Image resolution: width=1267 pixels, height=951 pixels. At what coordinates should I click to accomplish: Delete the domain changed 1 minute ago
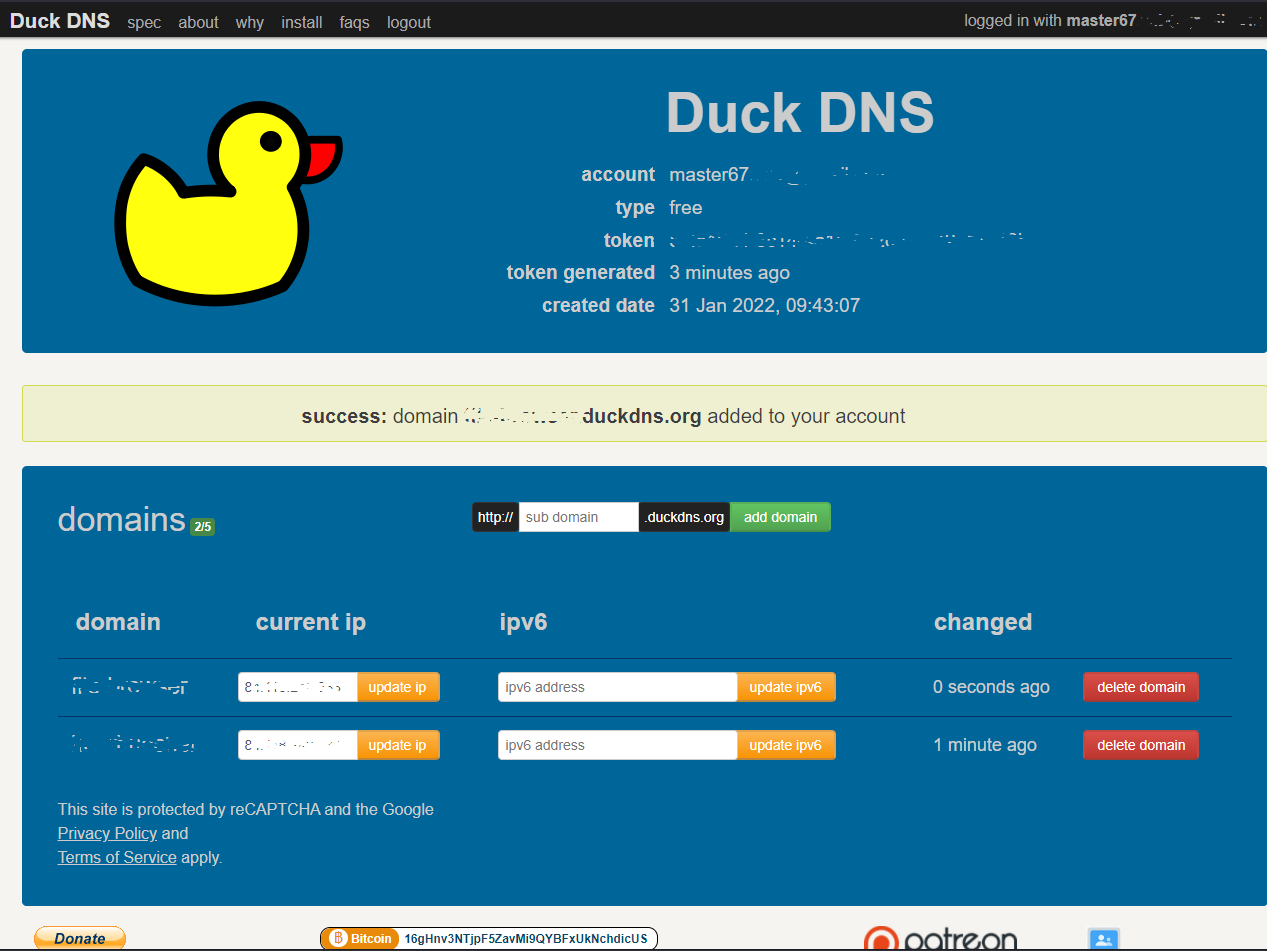pos(1141,745)
